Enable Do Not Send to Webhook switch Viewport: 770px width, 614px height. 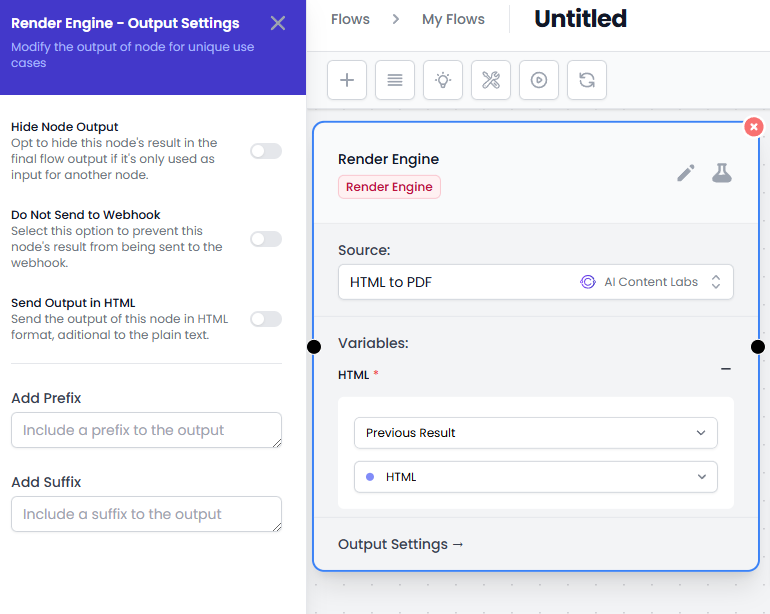tap(266, 239)
